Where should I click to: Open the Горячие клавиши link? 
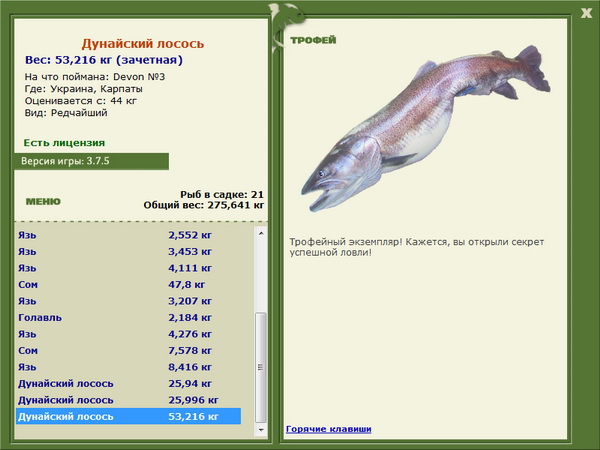tap(329, 429)
